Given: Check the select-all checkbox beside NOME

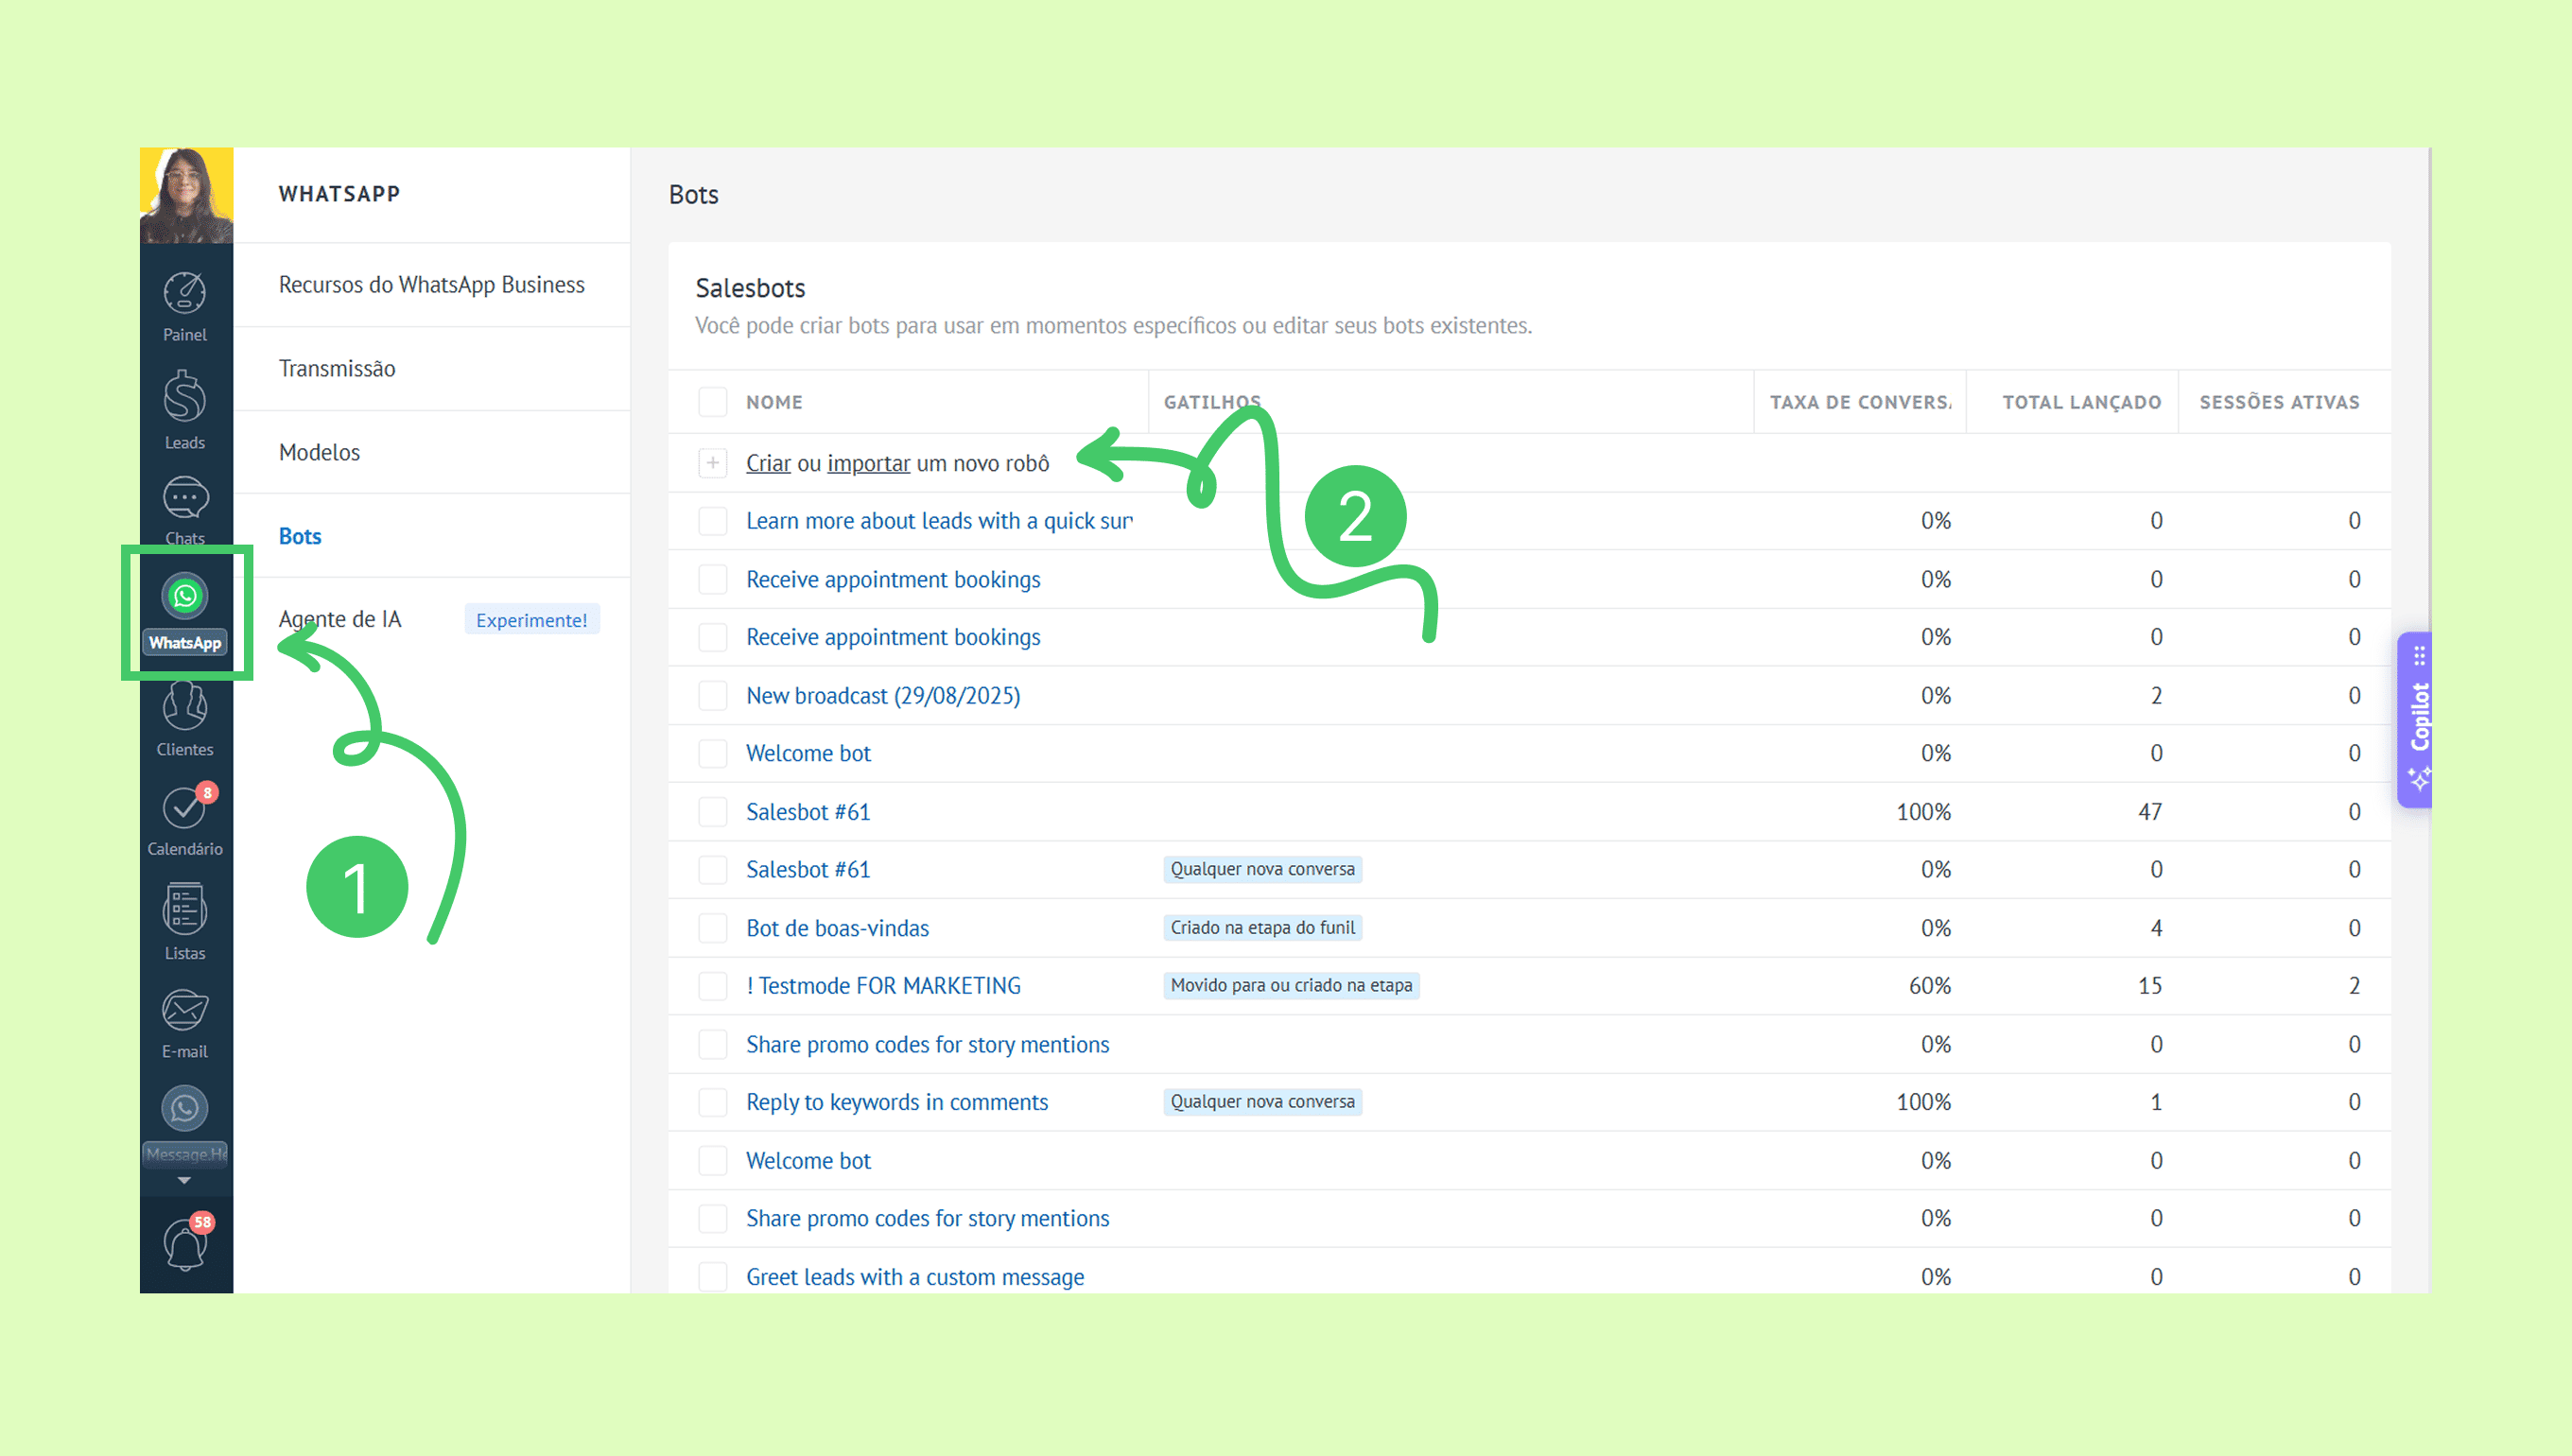Looking at the screenshot, I should point(712,402).
